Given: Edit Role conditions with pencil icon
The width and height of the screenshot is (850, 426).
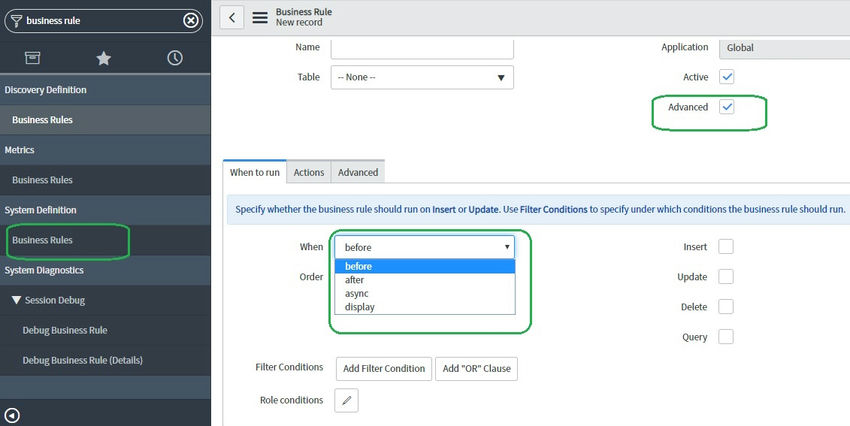Looking at the screenshot, I should click(x=346, y=400).
